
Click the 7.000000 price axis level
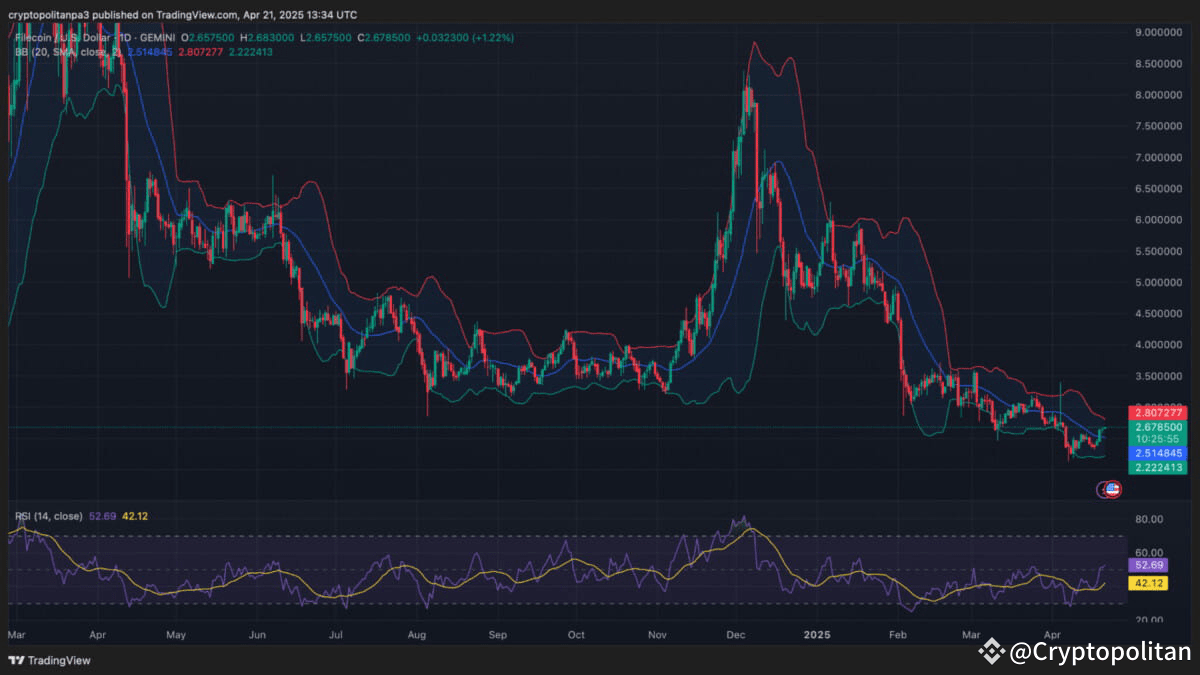pos(1160,158)
